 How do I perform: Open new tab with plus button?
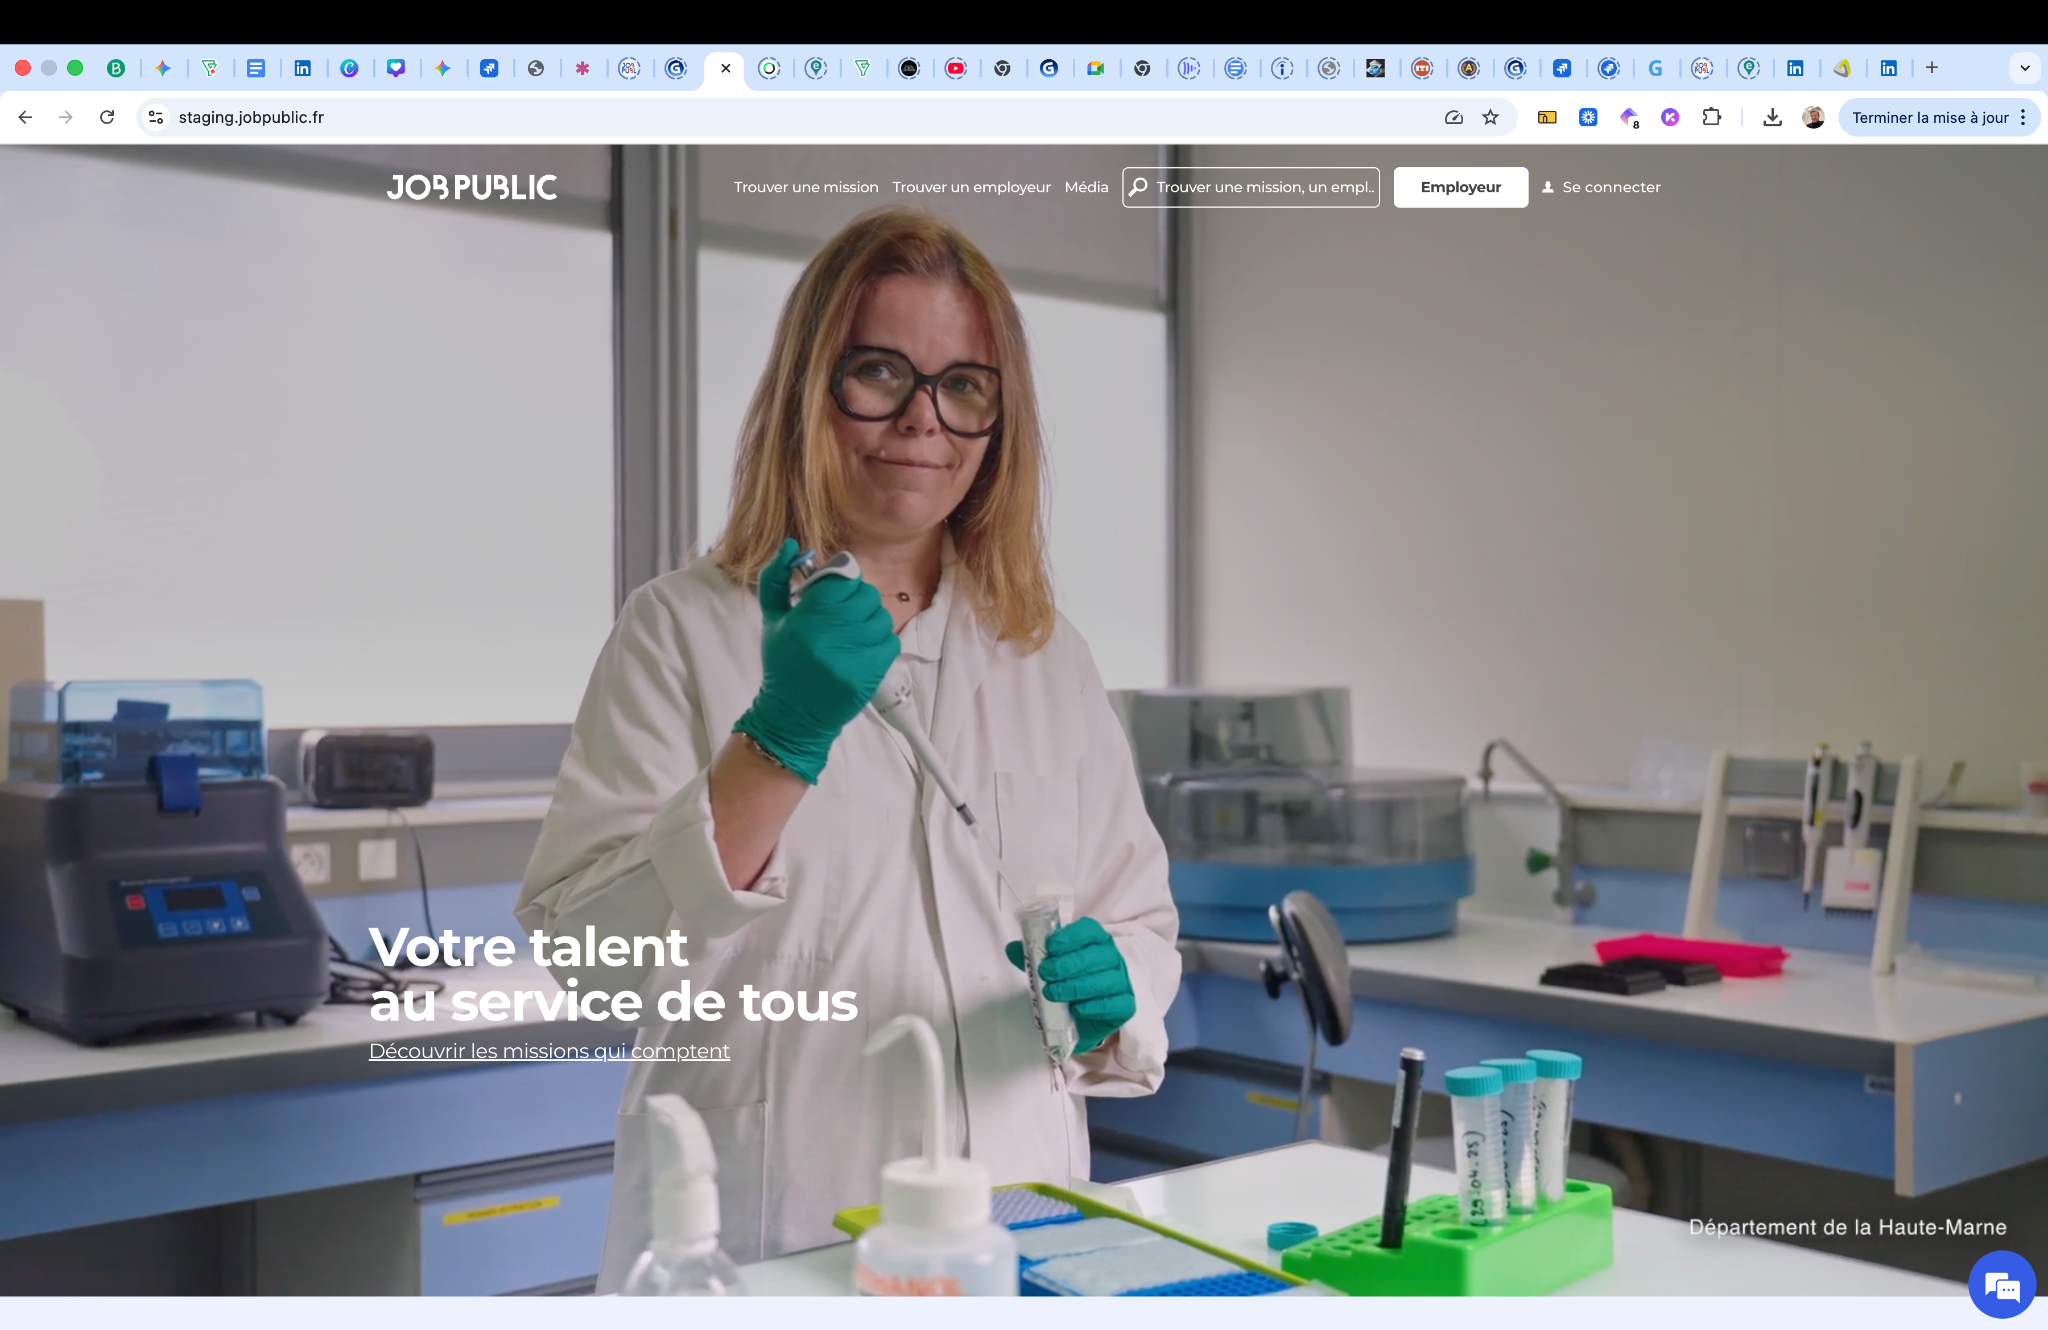pos(1932,68)
